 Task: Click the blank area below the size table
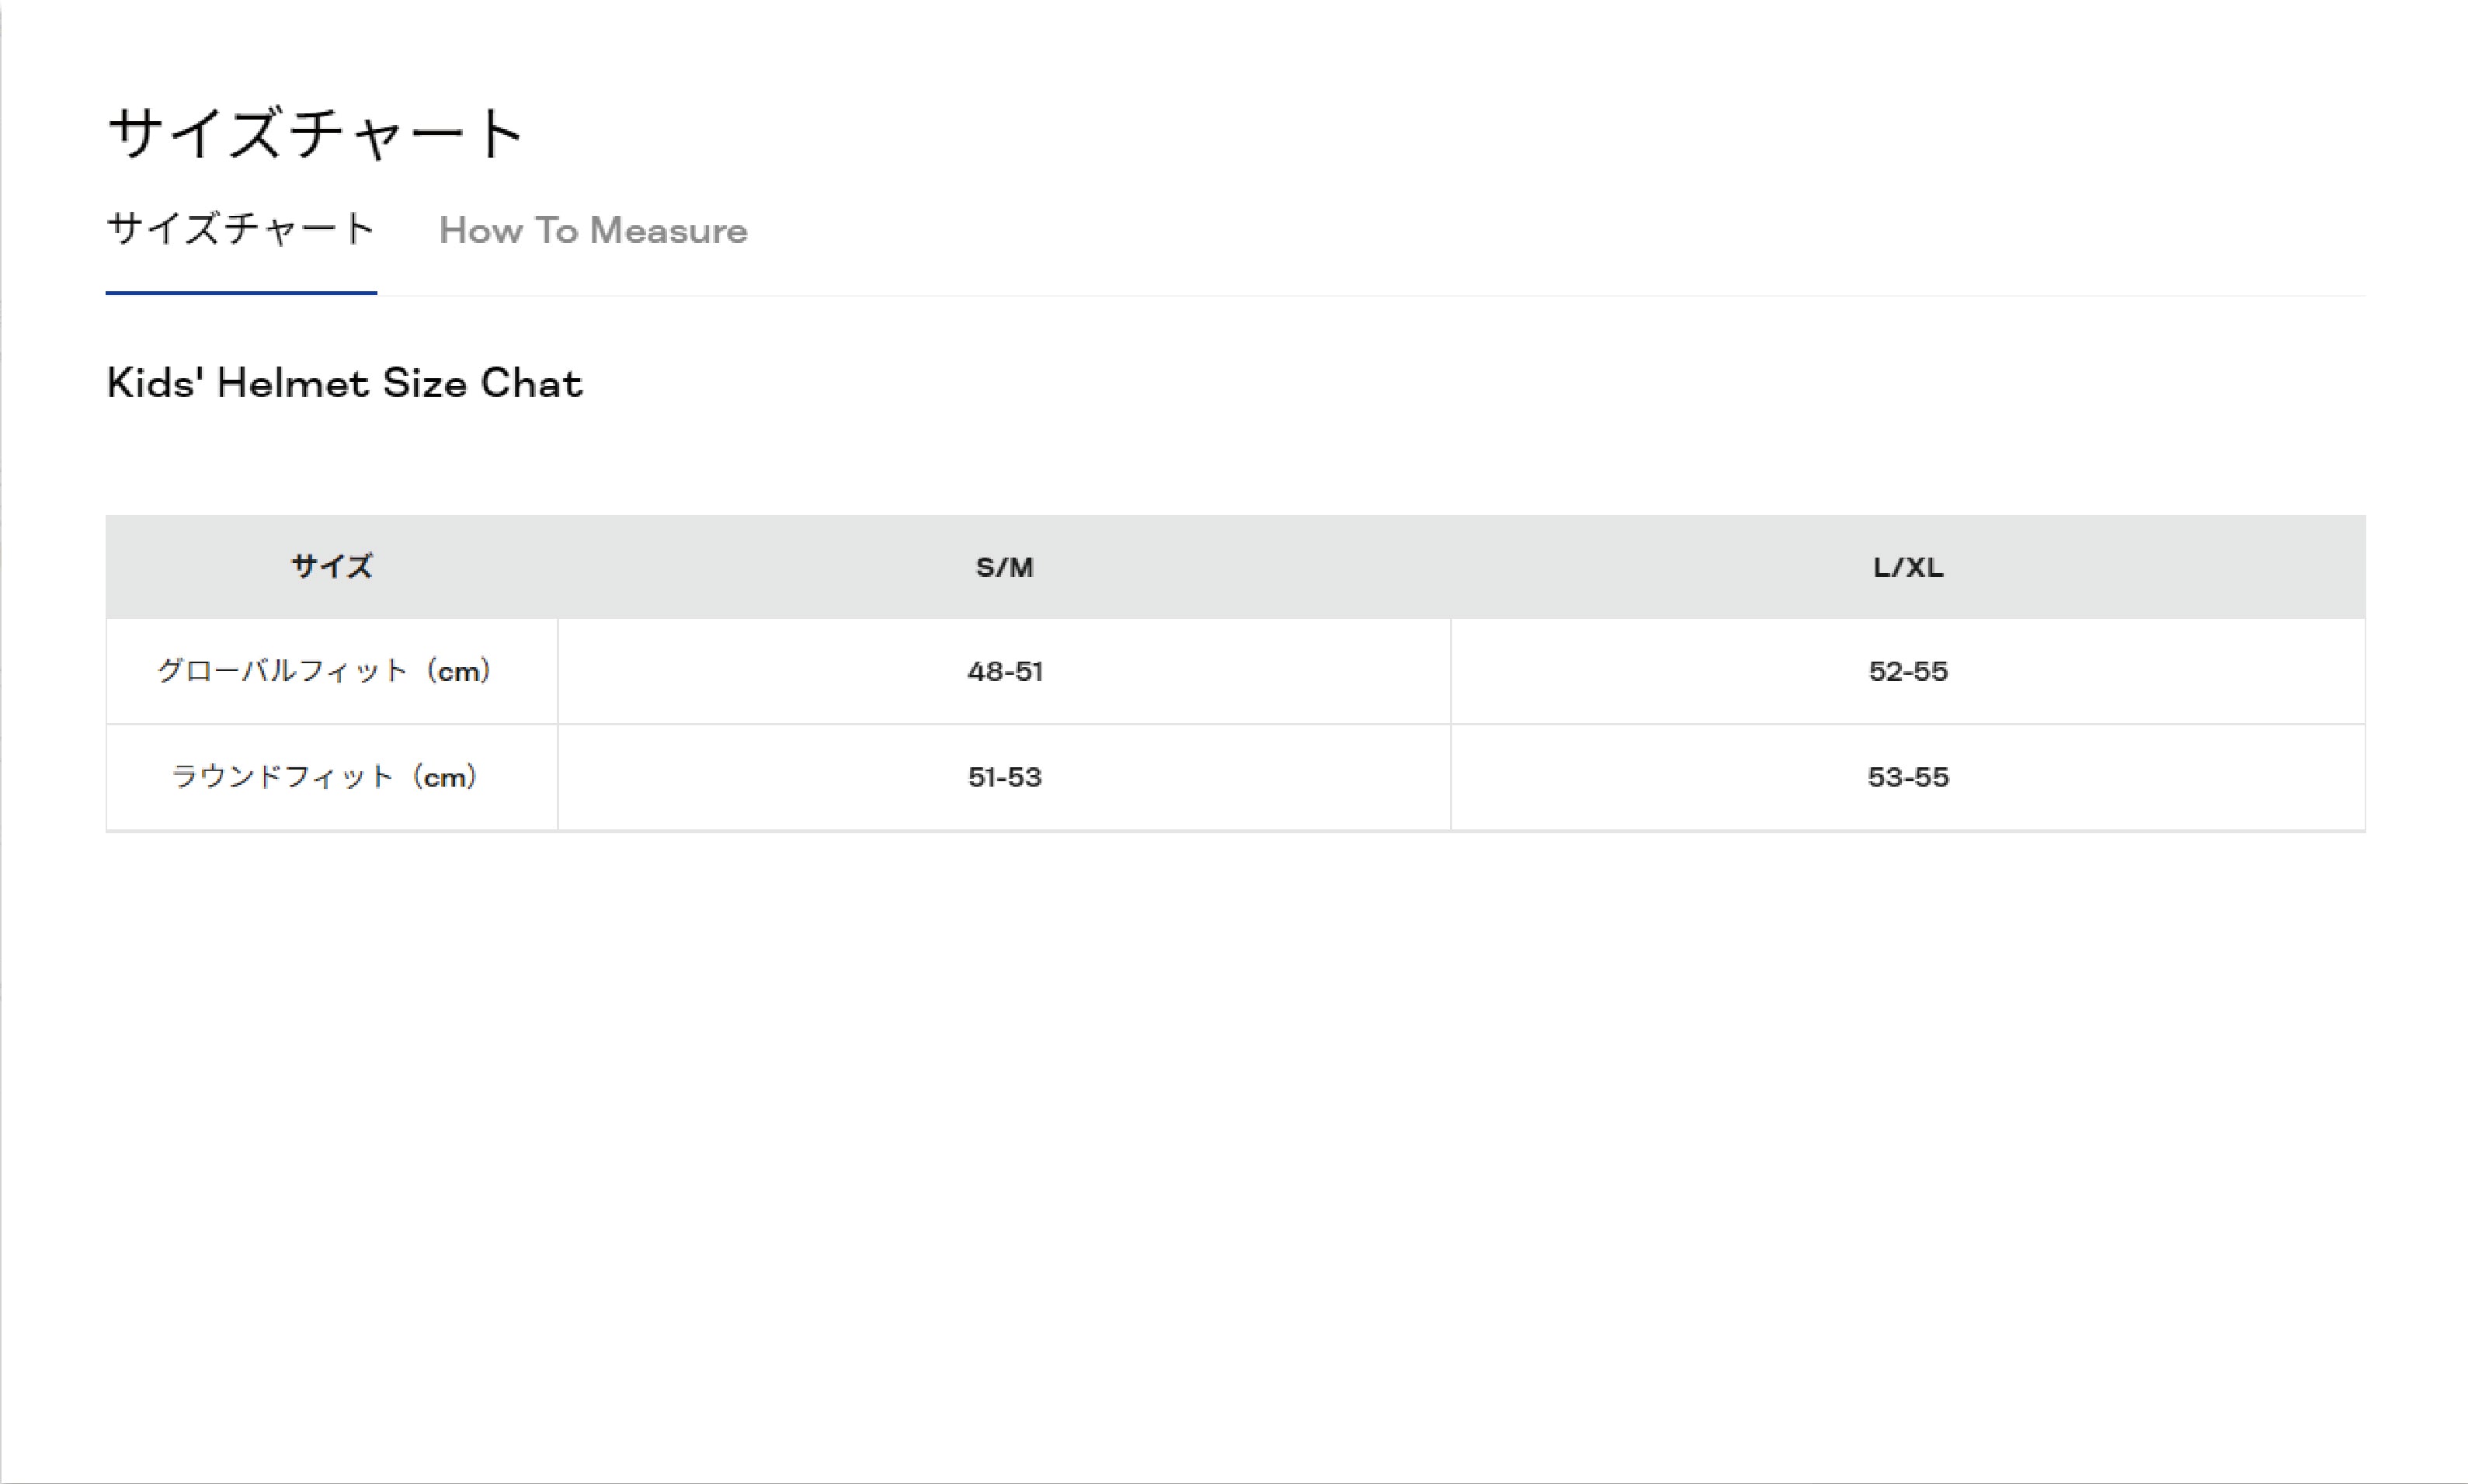pos(1234,1100)
